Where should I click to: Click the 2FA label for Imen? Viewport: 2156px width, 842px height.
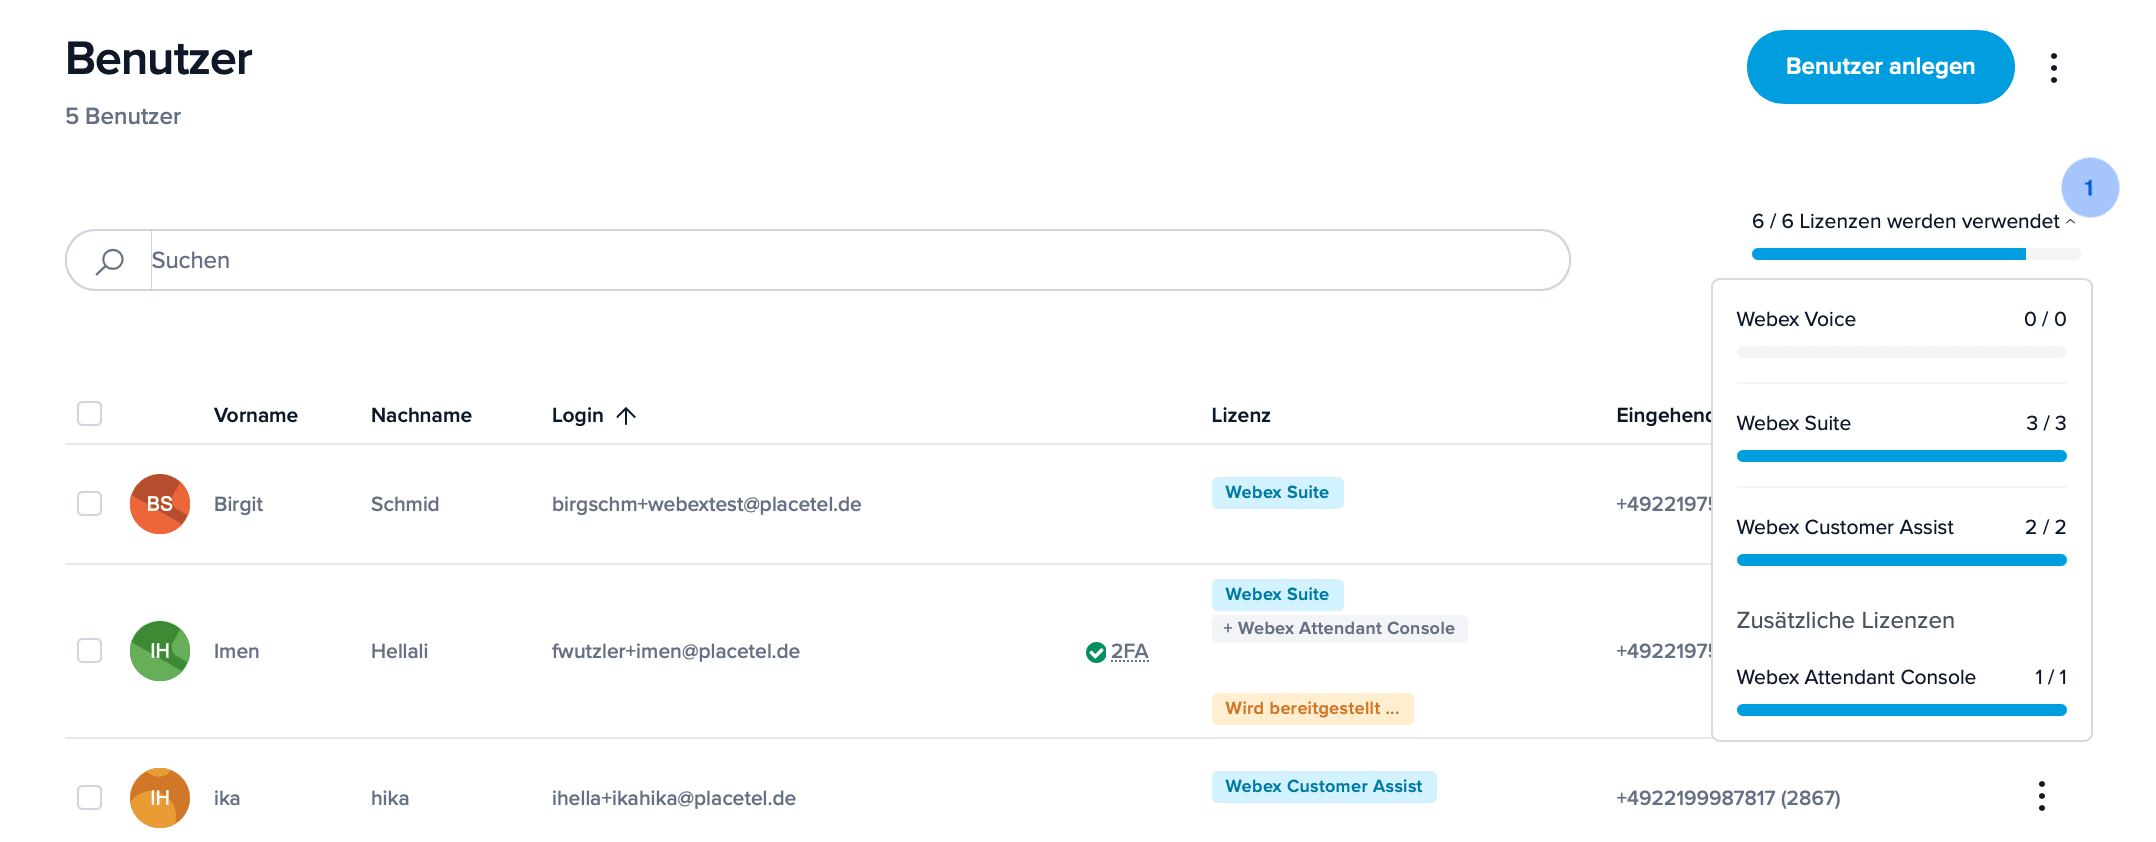coord(1130,652)
